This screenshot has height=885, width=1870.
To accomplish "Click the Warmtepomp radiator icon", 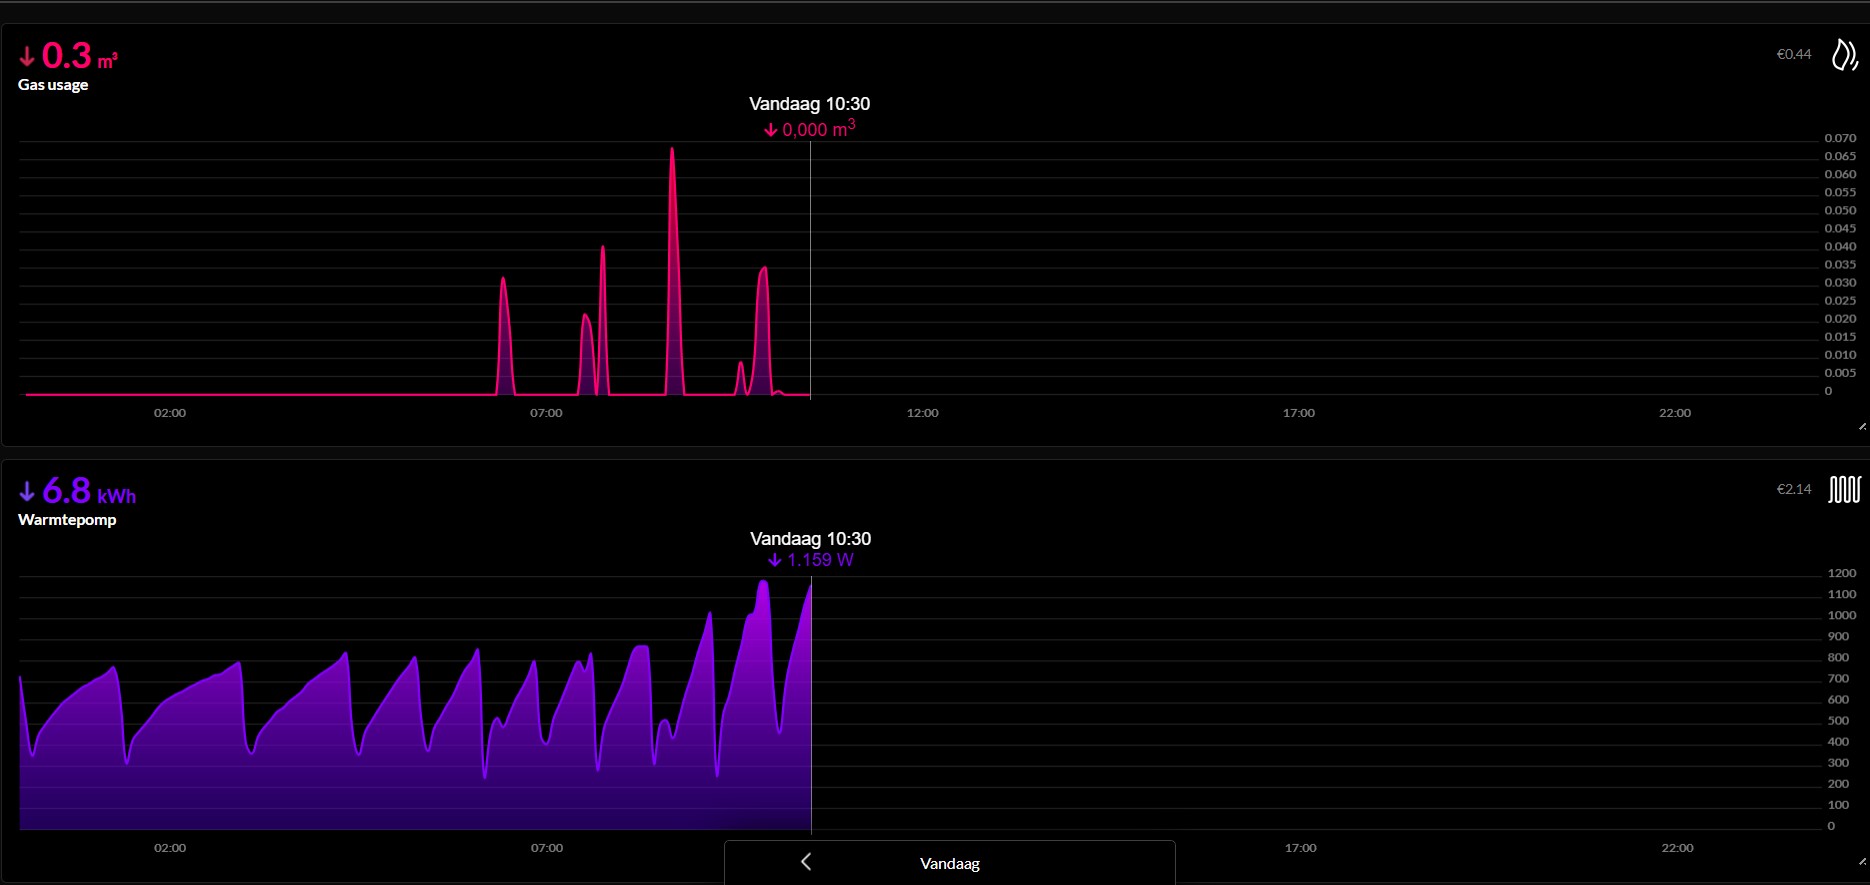I will coord(1844,490).
